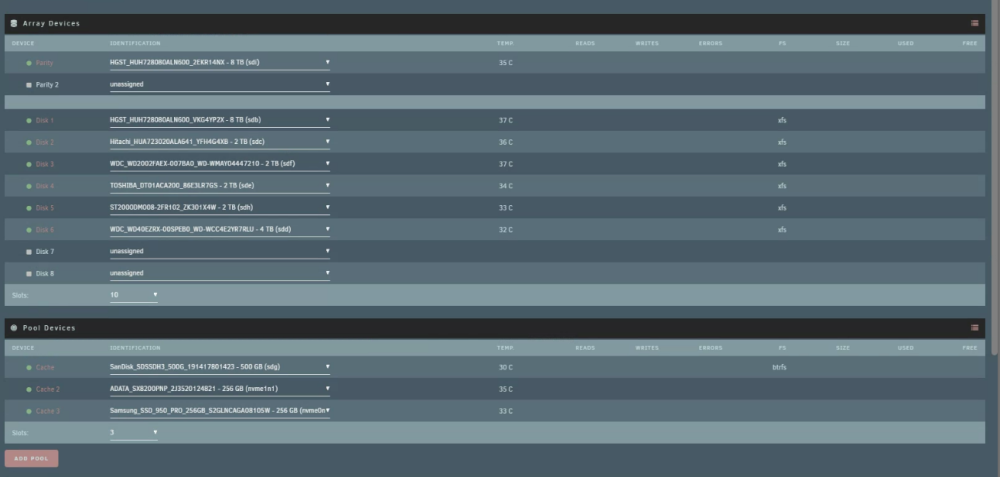Open Disk 5 ST2000DM008 dropdown
This screenshot has width=1000, height=477.
[x=220, y=207]
